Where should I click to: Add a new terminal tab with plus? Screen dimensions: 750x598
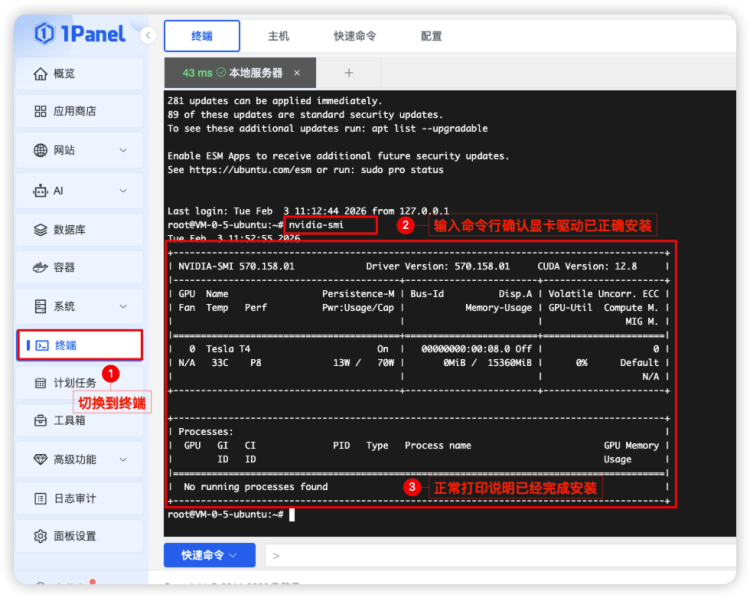tap(349, 73)
